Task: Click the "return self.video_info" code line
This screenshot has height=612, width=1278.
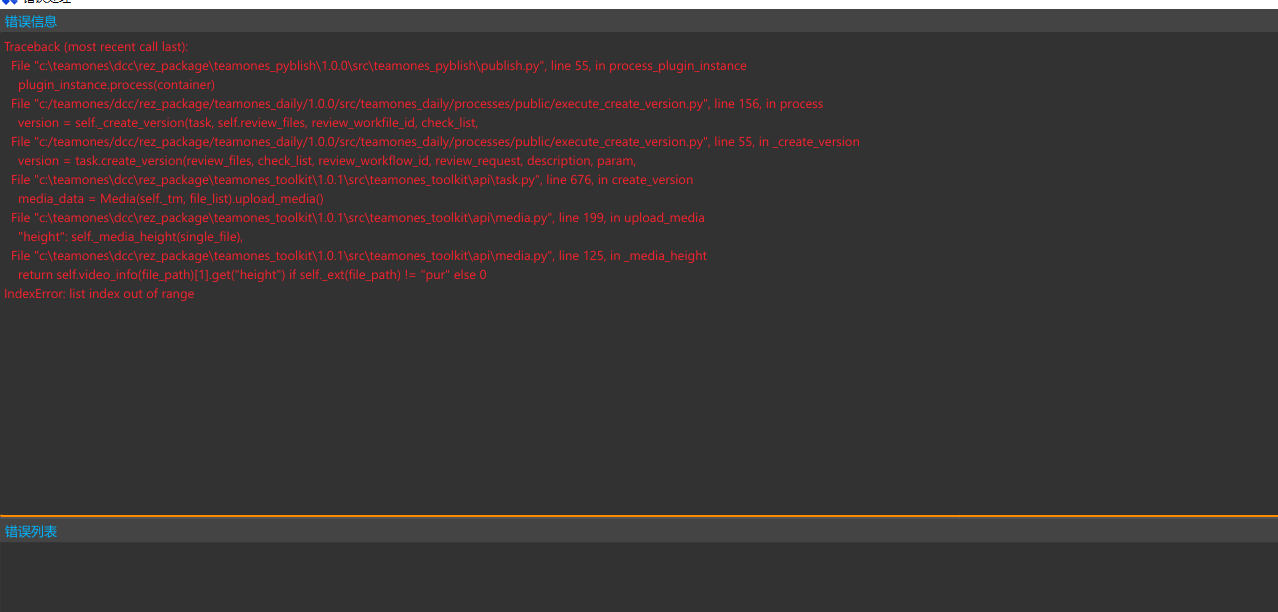Action: (252, 275)
